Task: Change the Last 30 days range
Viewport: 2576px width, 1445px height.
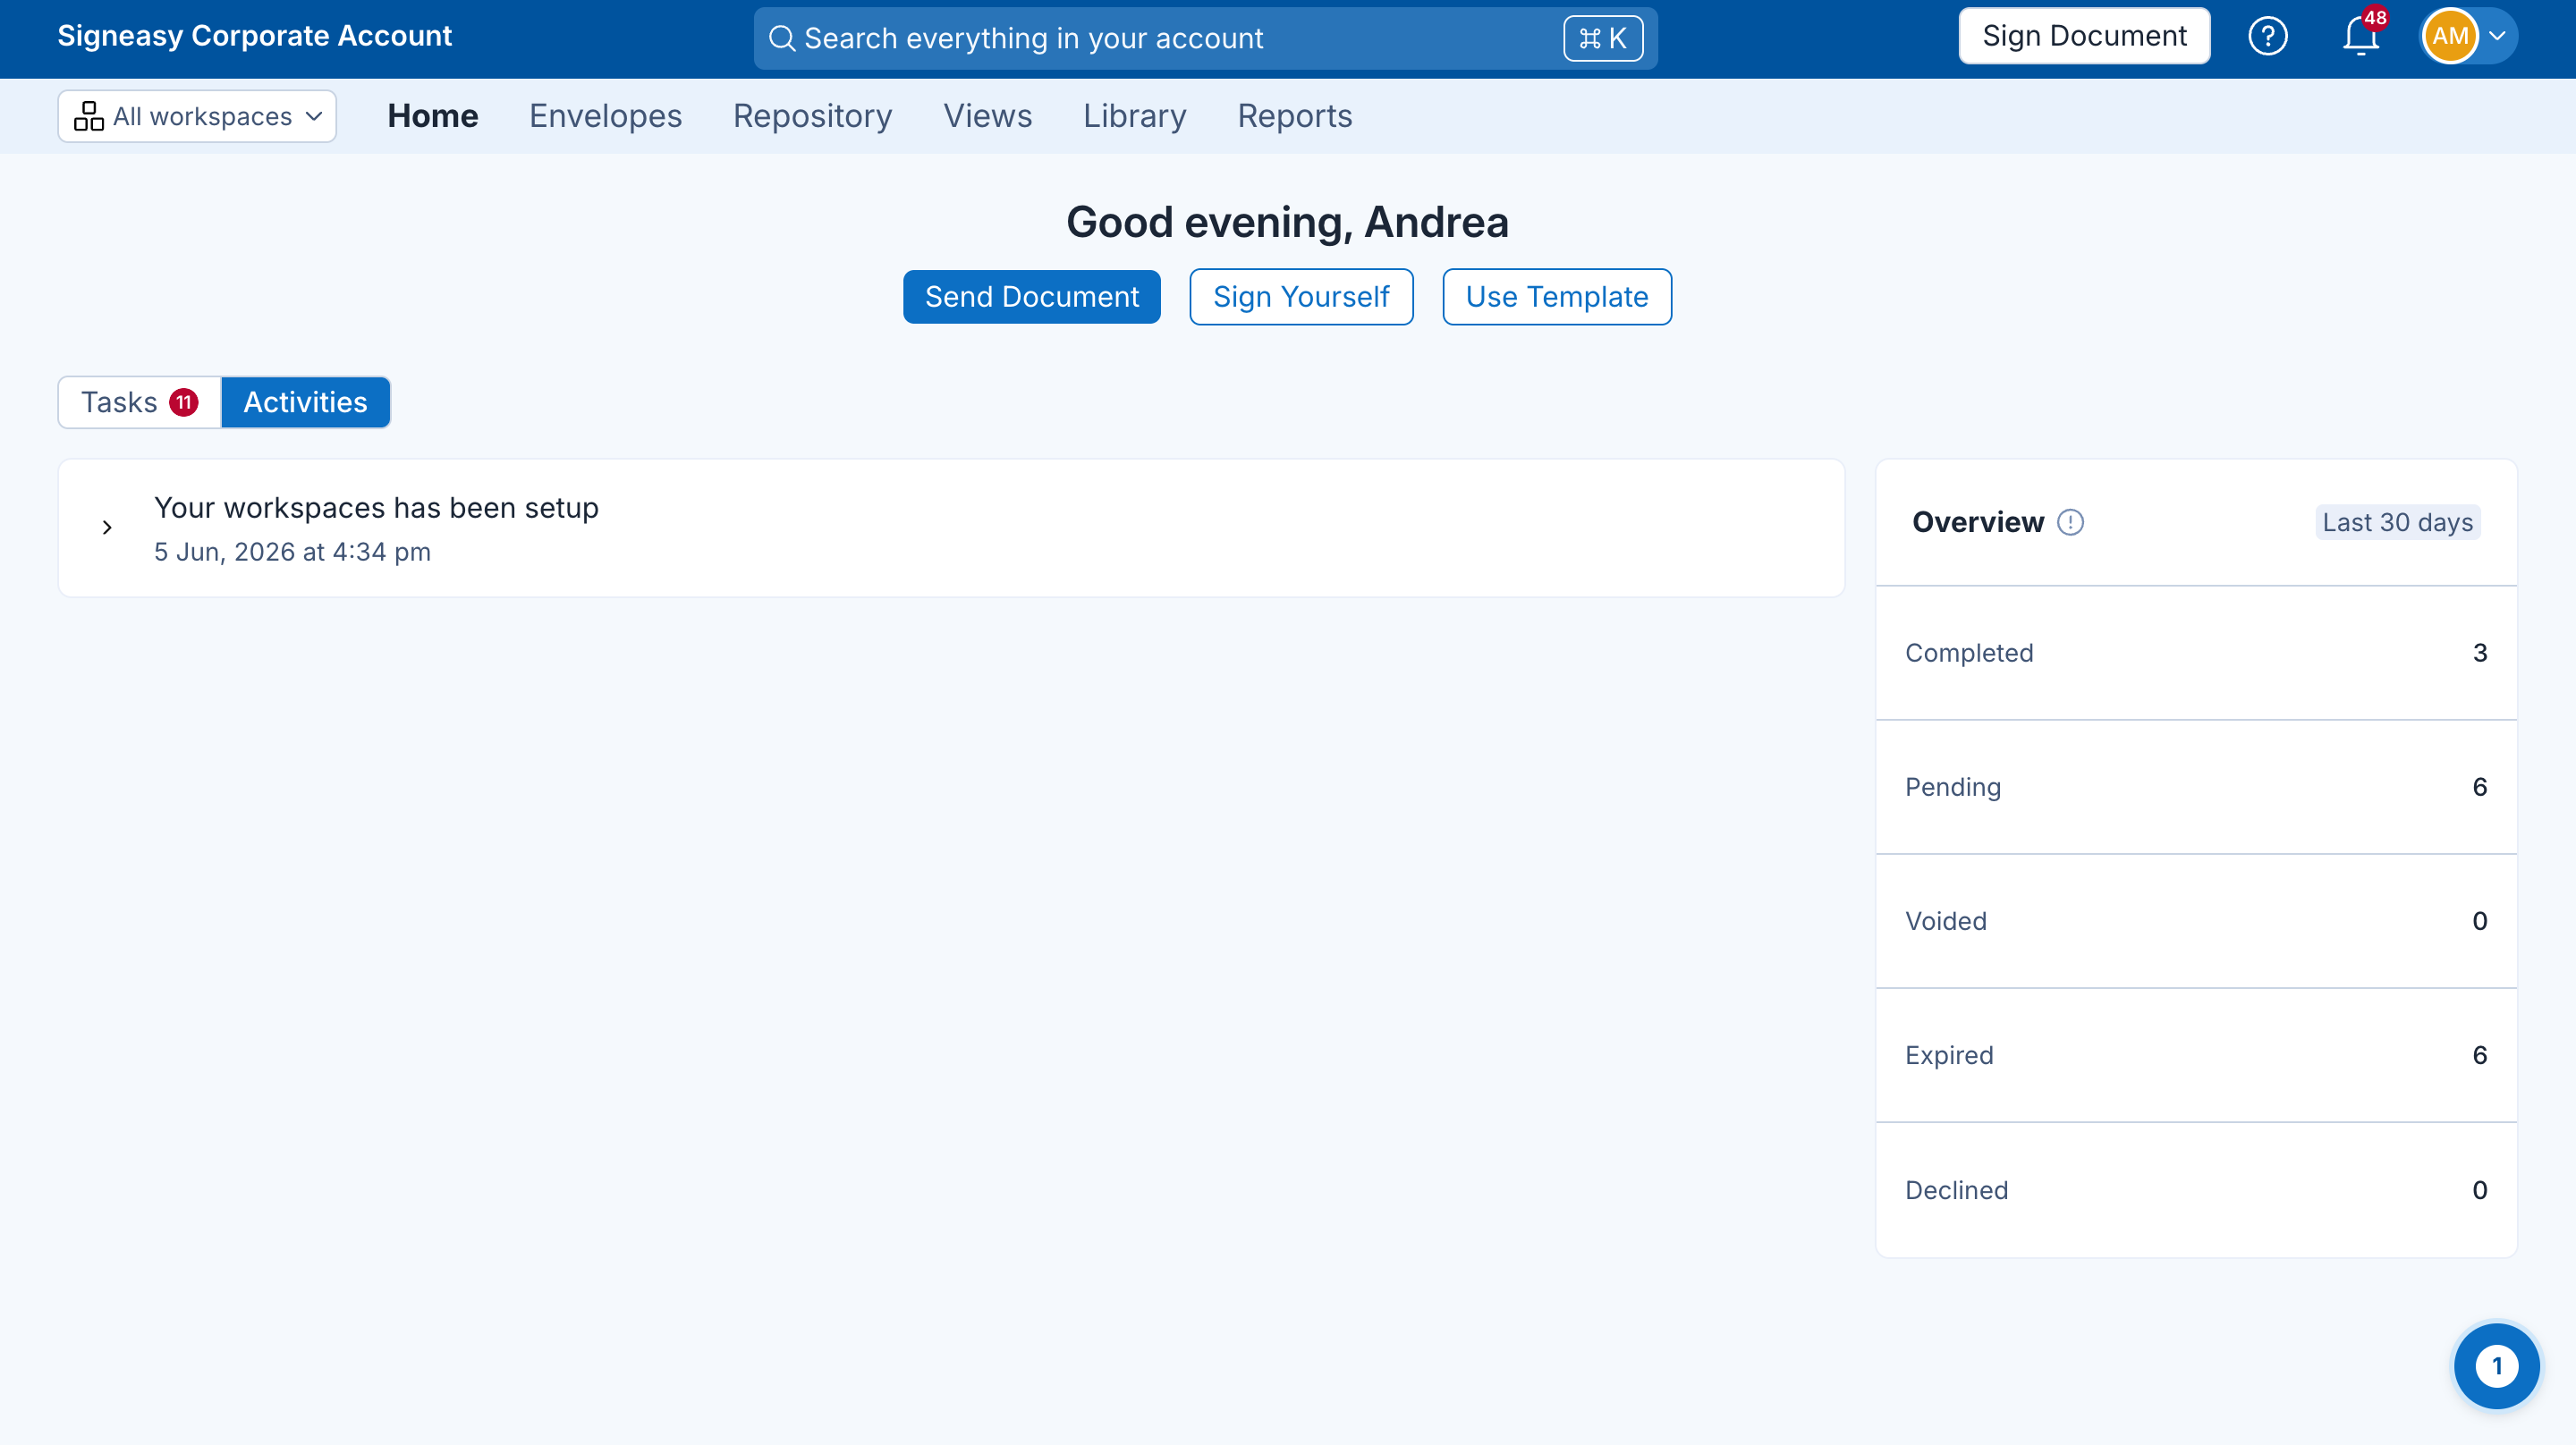Action: [2397, 522]
